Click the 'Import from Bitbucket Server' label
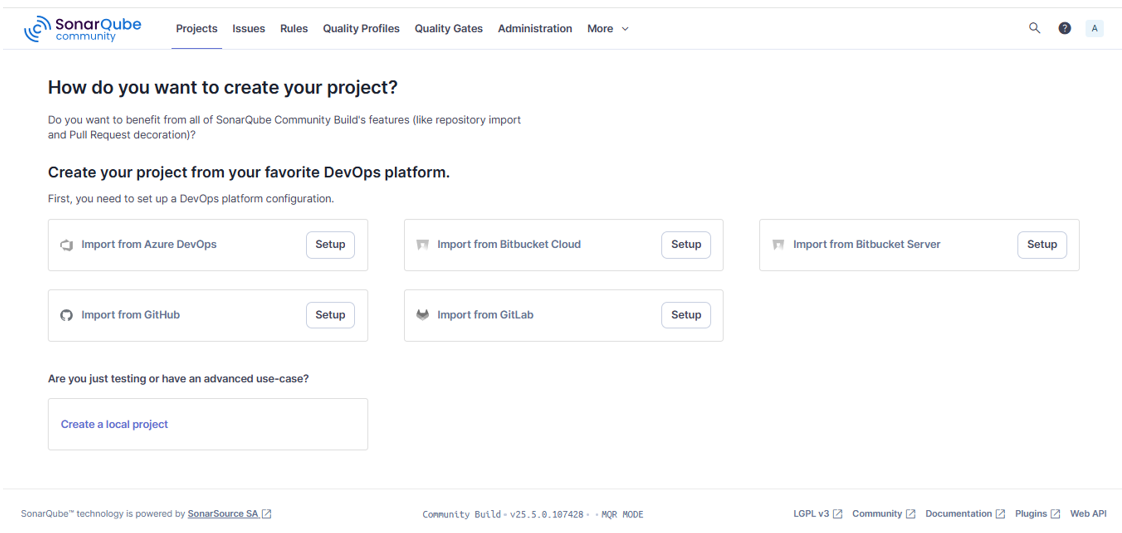1122x533 pixels. [867, 245]
